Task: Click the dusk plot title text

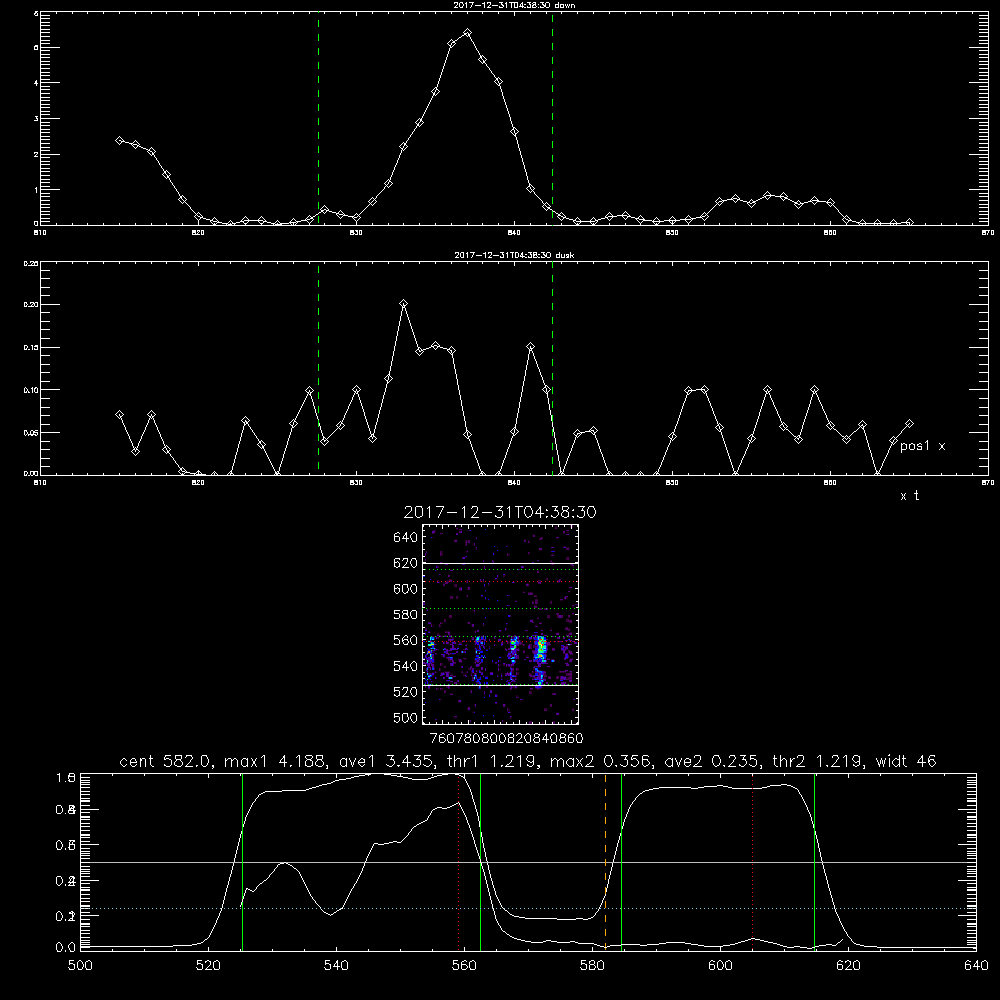Action: pyautogui.click(x=514, y=255)
